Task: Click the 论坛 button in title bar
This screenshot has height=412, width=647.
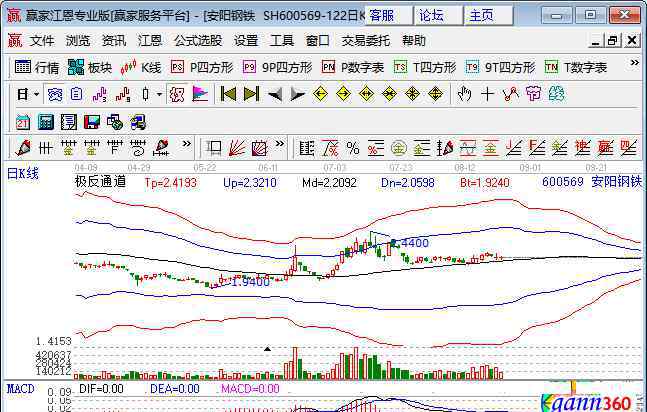Action: (x=439, y=15)
